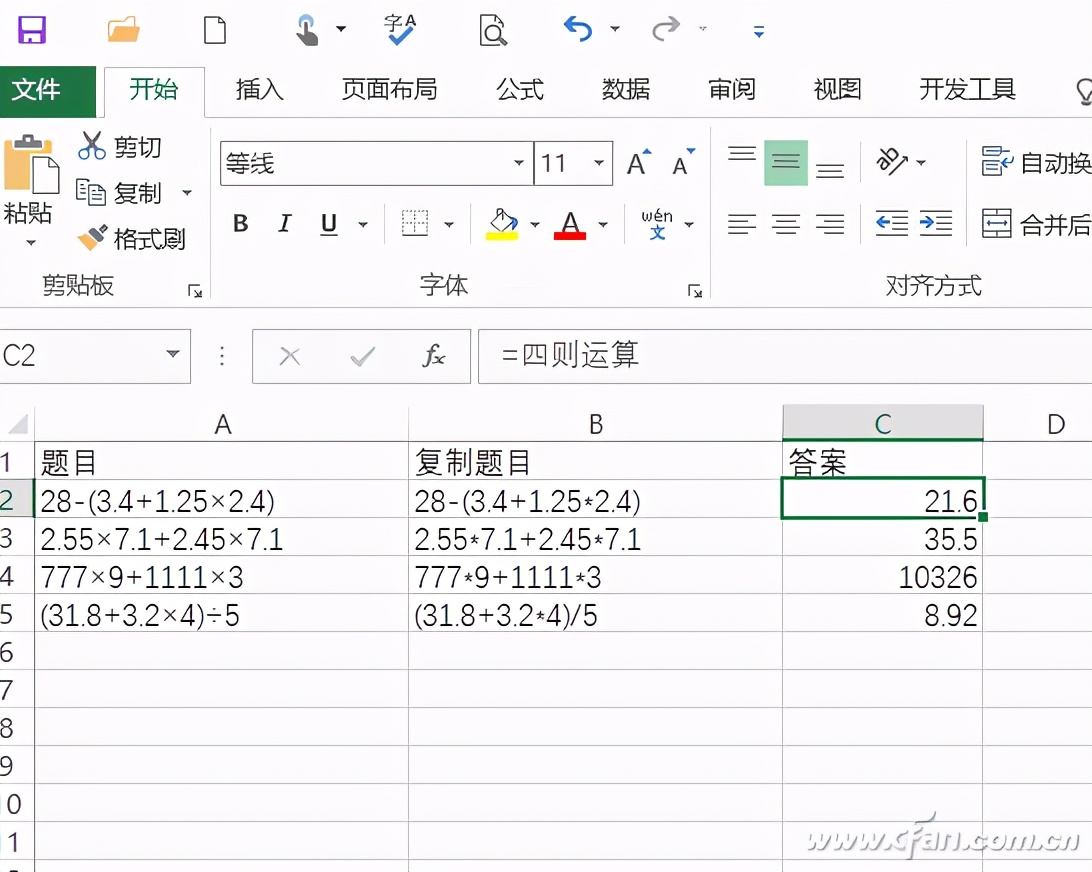Select column A header
This screenshot has height=872, width=1092.
(x=221, y=423)
